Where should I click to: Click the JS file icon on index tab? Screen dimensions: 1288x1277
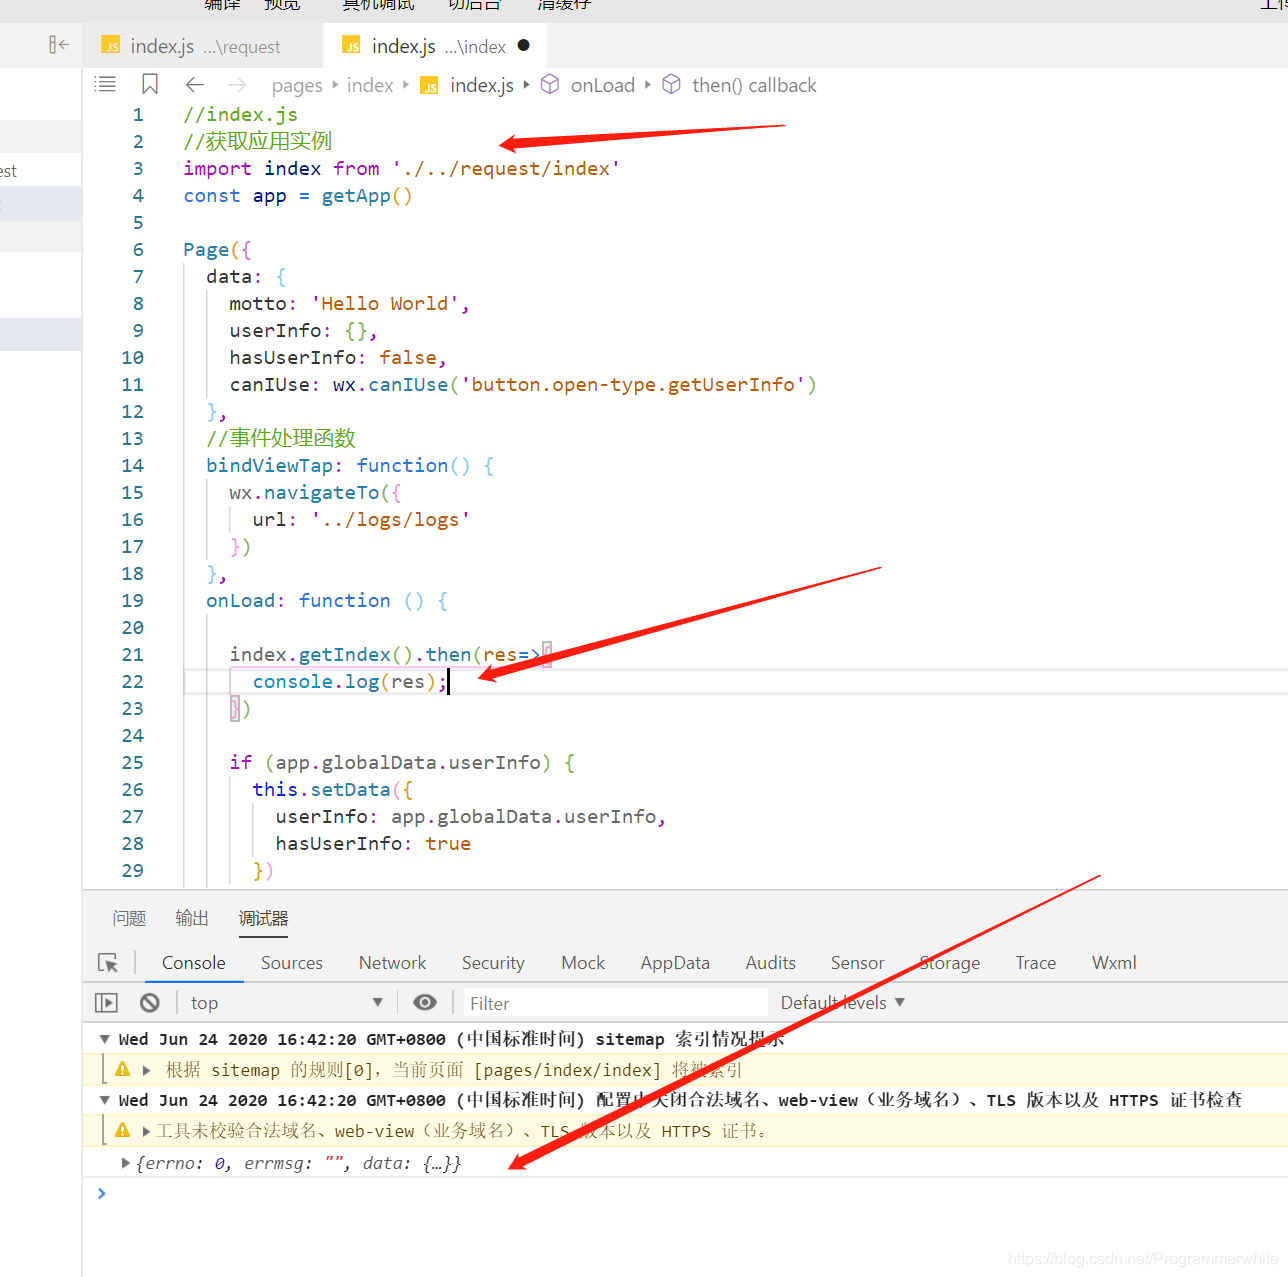click(351, 46)
